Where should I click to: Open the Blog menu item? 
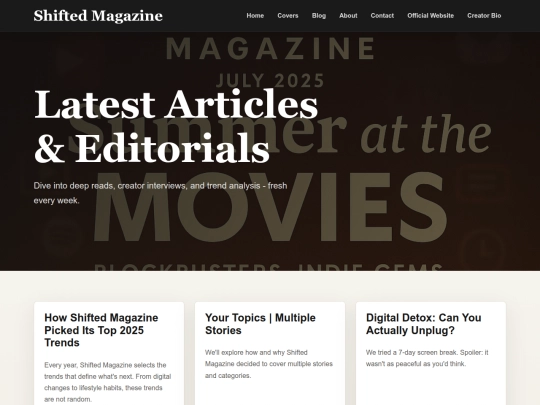pyautogui.click(x=319, y=15)
